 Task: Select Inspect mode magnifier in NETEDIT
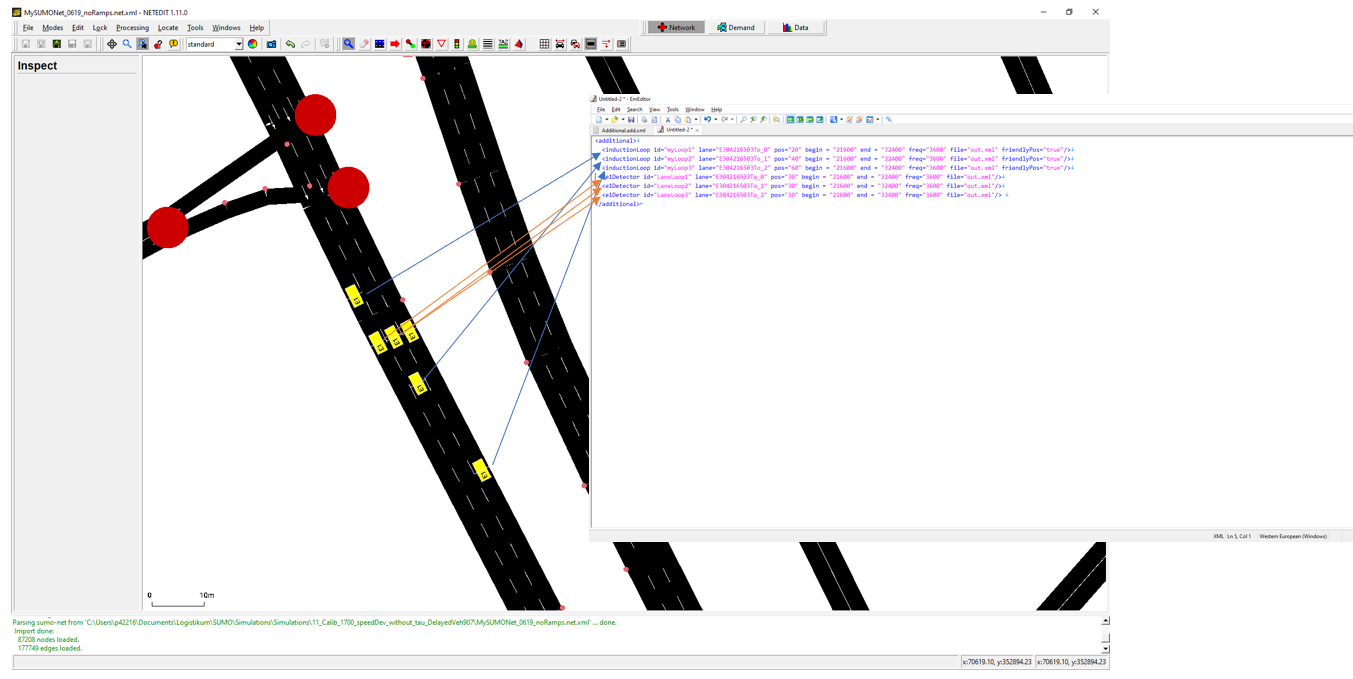348,44
